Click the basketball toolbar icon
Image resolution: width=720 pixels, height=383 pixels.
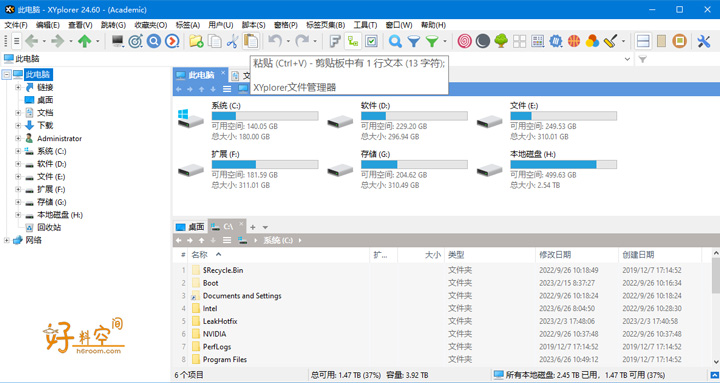[574, 41]
